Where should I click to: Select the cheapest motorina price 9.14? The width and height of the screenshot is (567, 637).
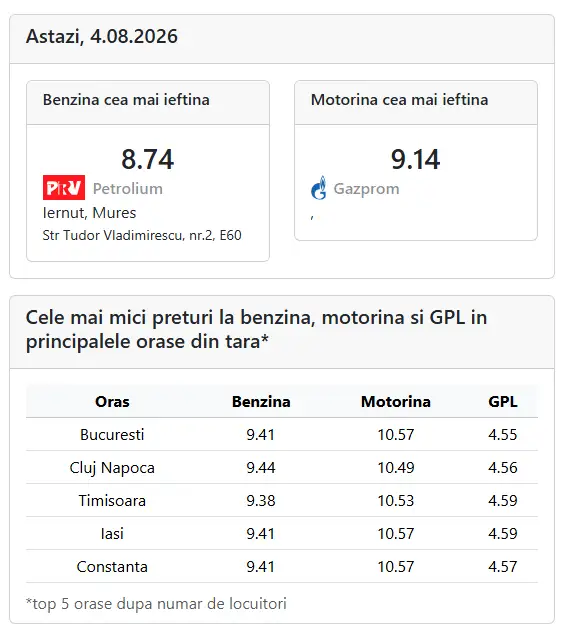coord(416,159)
